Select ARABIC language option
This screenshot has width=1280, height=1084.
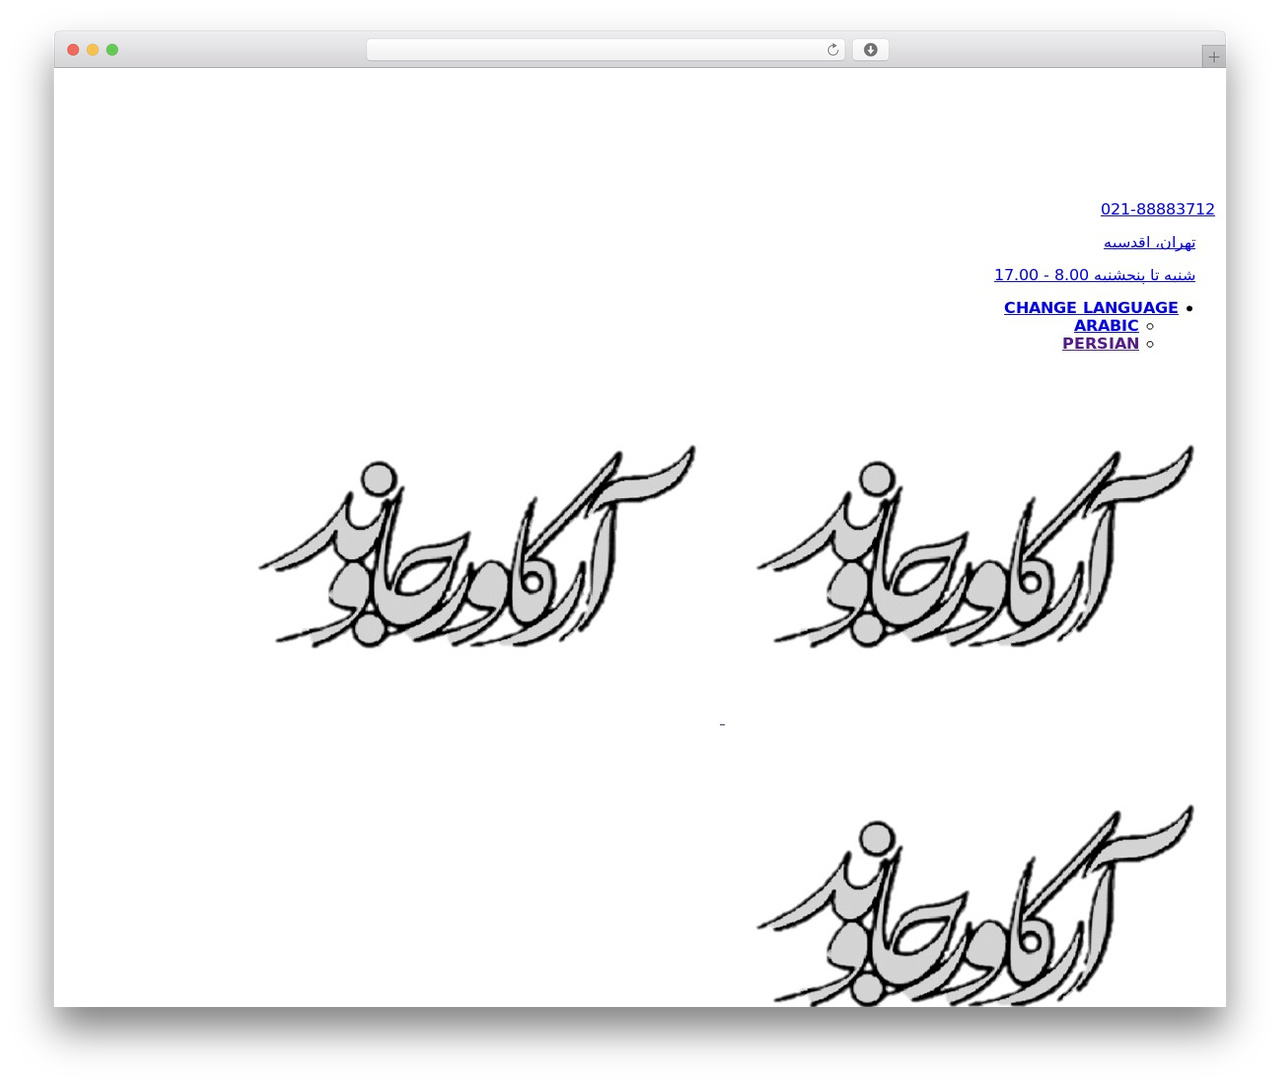pyautogui.click(x=1106, y=326)
